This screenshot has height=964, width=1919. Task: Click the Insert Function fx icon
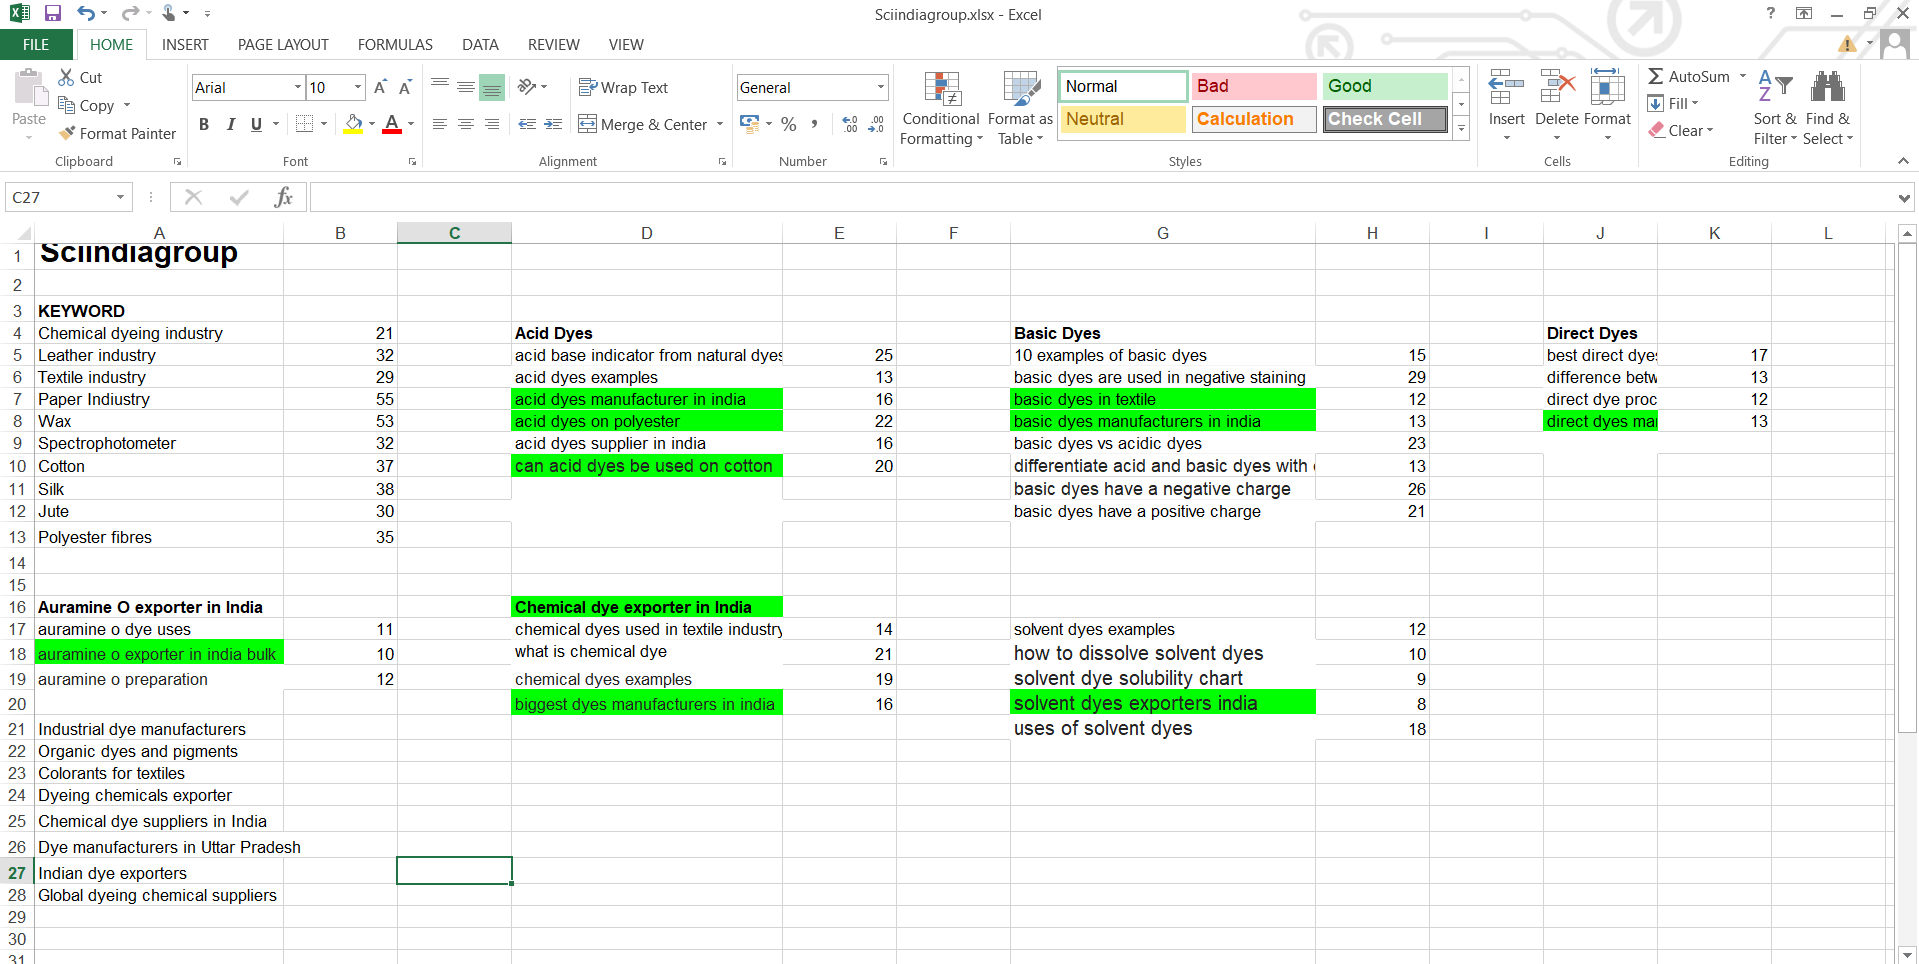(283, 197)
